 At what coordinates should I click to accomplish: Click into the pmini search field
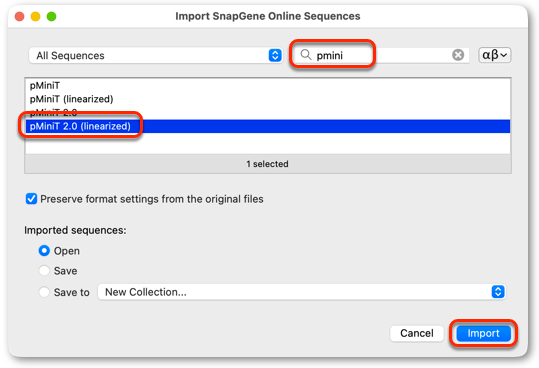382,55
